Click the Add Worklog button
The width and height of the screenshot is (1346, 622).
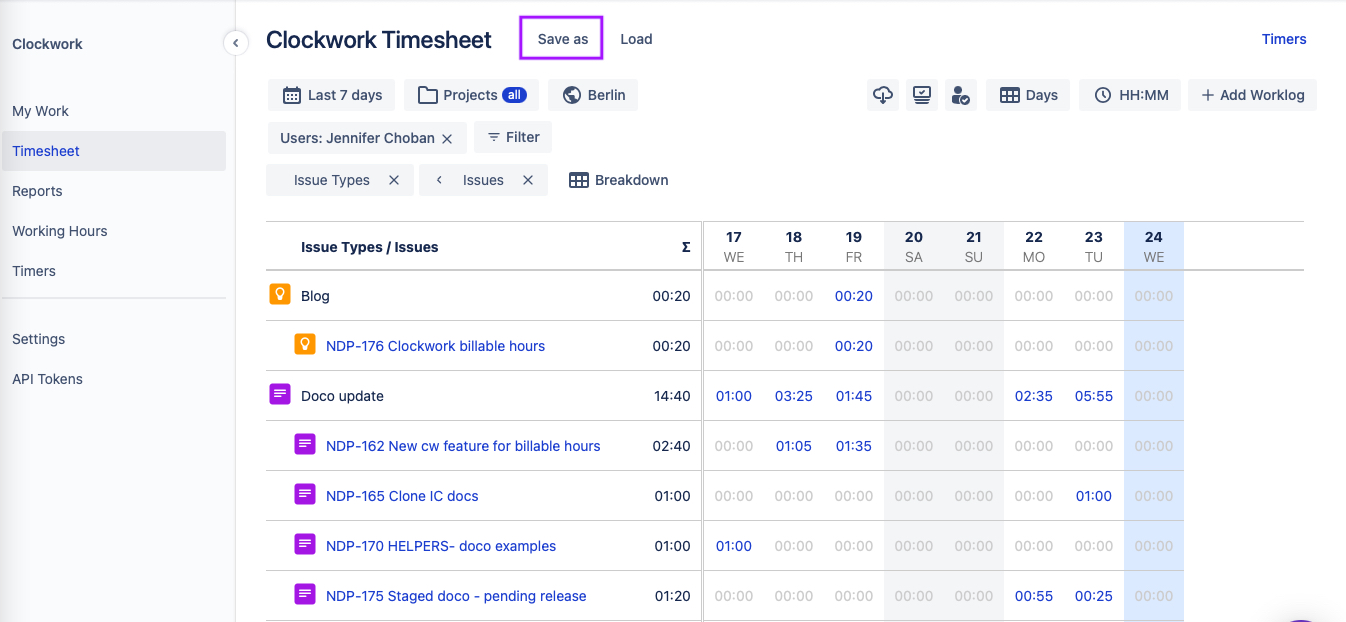[x=1252, y=95]
